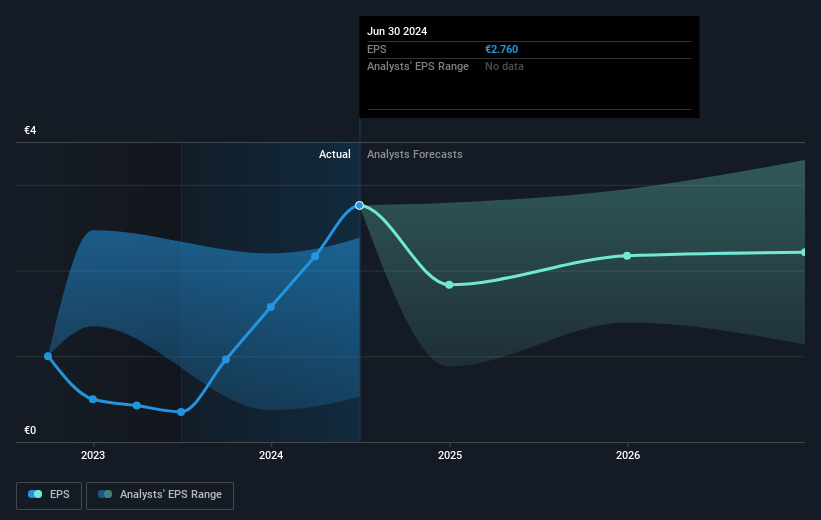Select the 2026 forecast EPS data point
The height and width of the screenshot is (520, 821).
[x=627, y=256]
